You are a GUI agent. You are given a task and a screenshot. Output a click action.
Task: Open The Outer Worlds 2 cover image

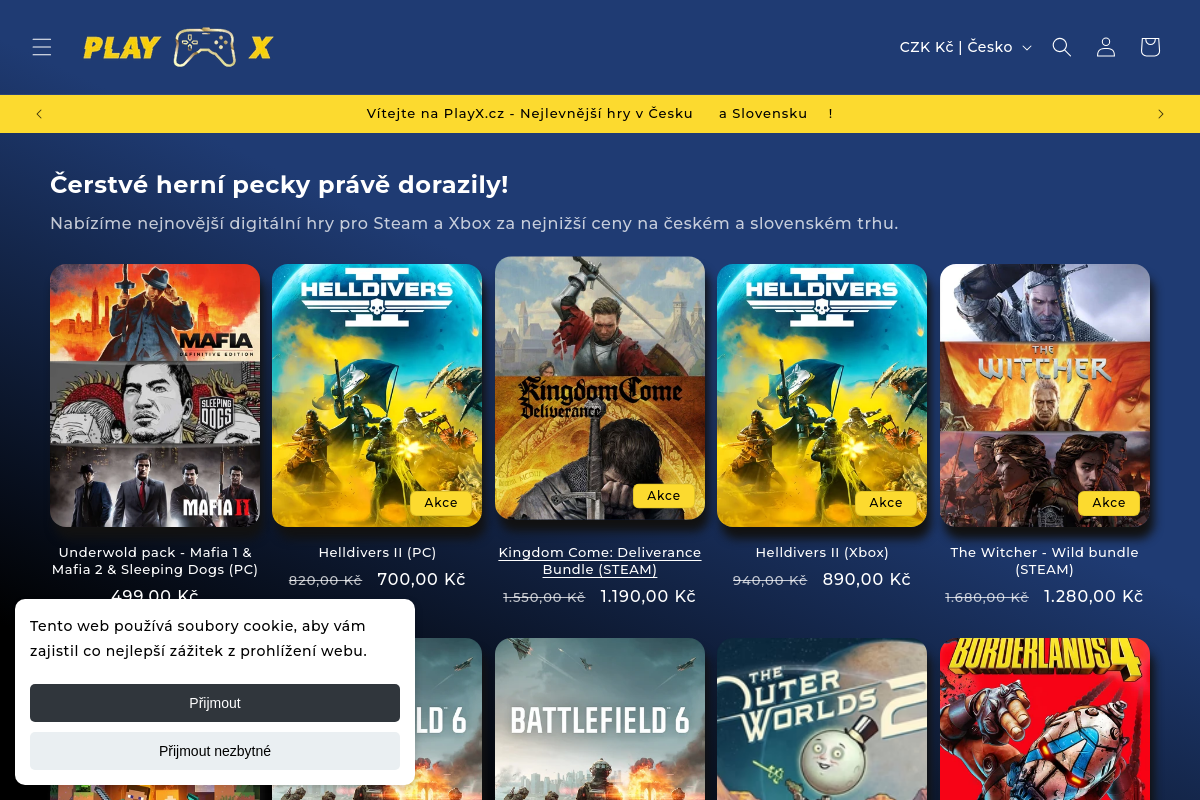822,719
